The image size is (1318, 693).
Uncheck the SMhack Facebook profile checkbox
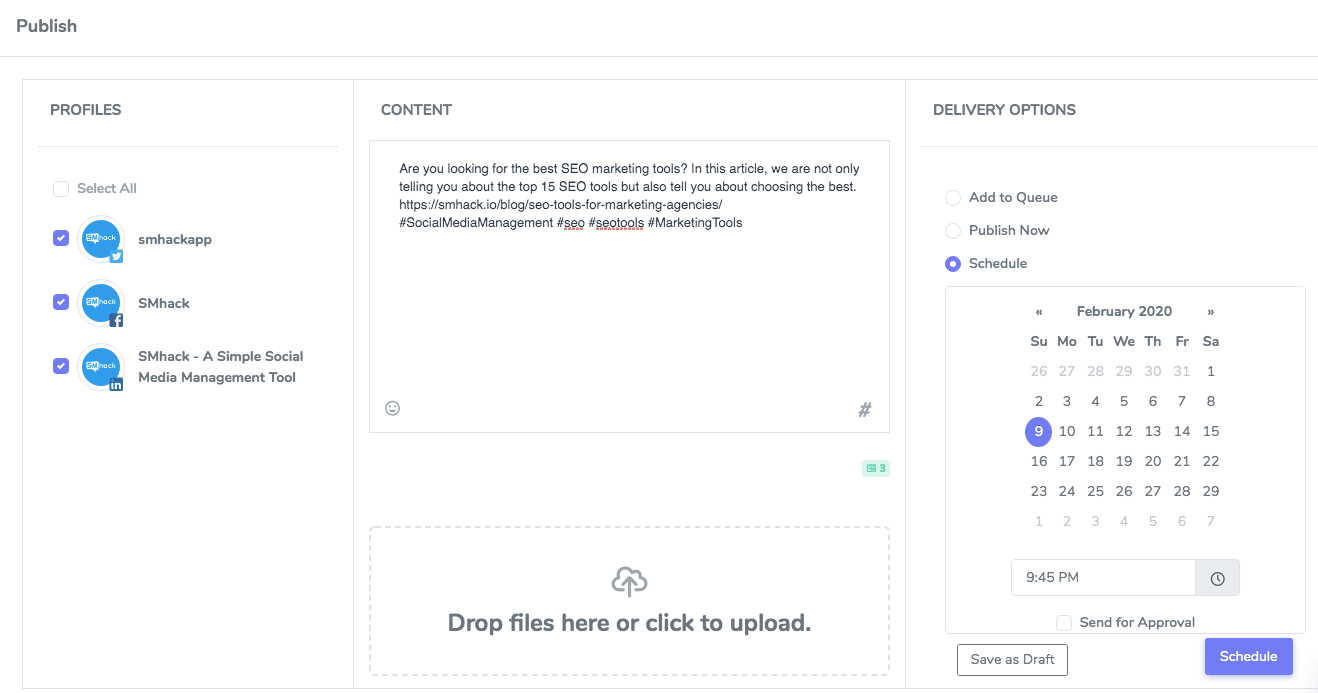coord(61,302)
